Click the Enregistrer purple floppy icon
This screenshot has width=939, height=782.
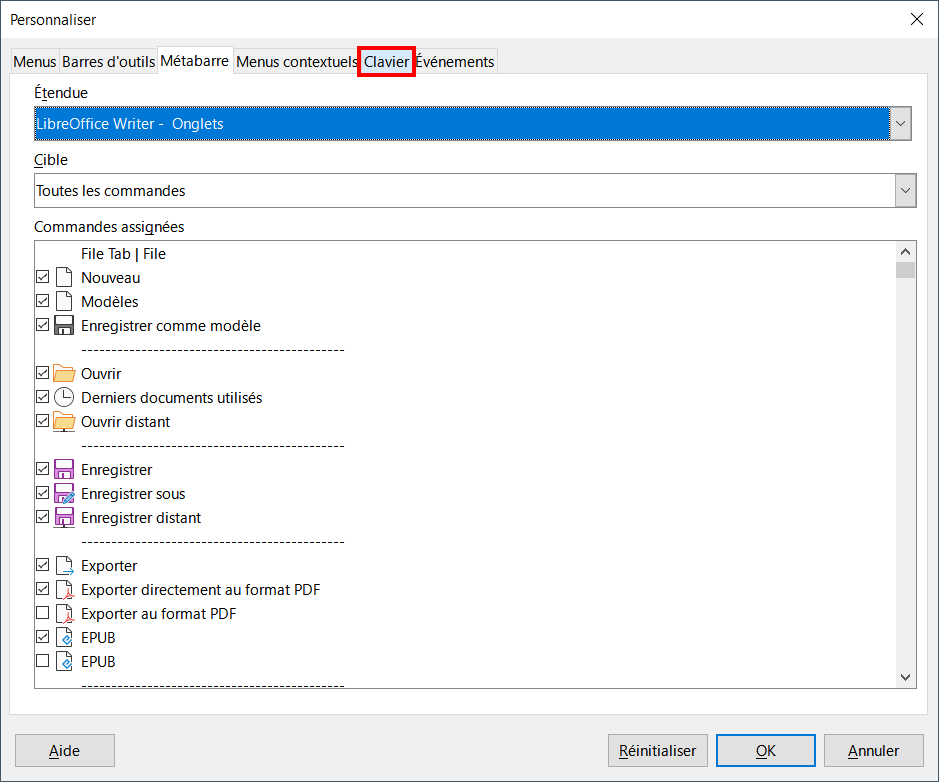(64, 469)
